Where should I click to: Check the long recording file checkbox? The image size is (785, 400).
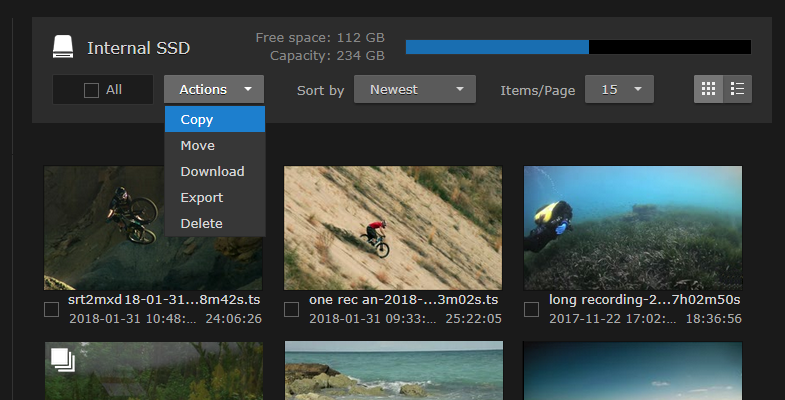531,309
